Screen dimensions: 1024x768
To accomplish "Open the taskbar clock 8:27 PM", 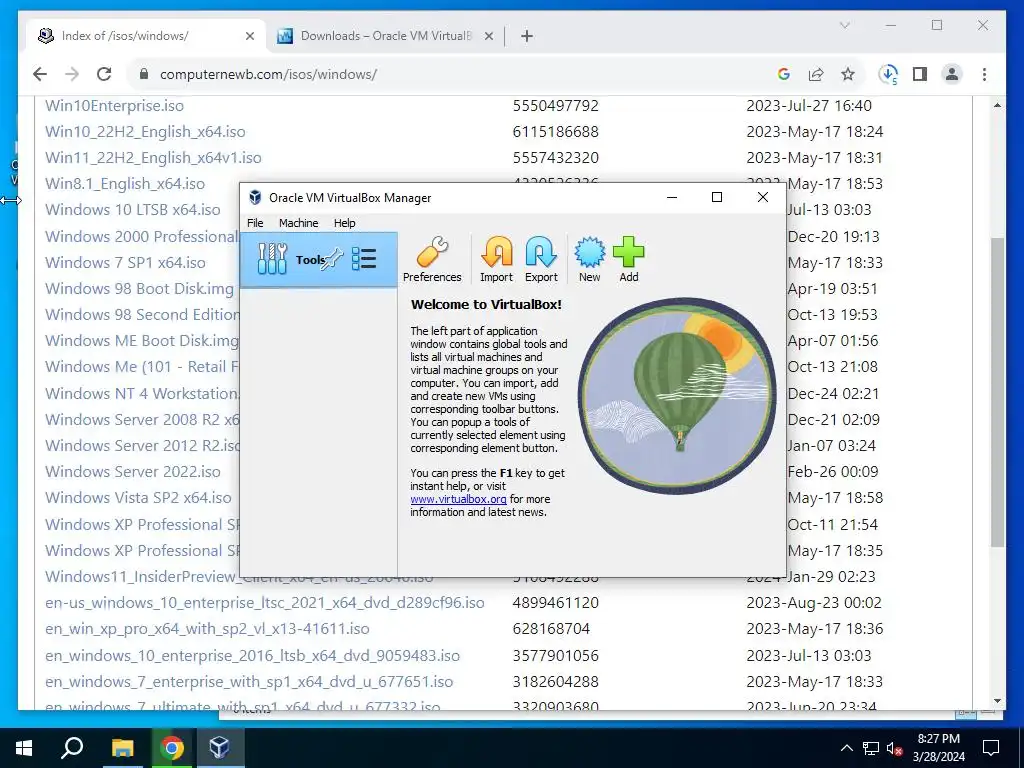I will tap(938, 748).
